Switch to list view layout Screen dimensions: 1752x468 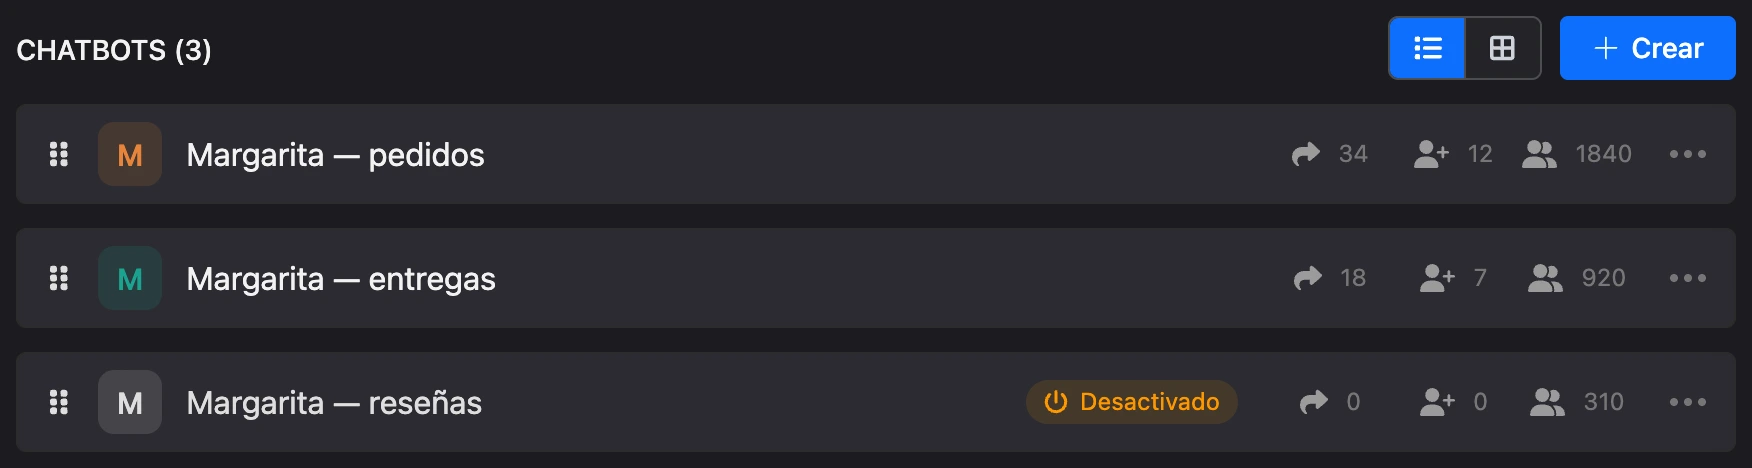coord(1427,48)
